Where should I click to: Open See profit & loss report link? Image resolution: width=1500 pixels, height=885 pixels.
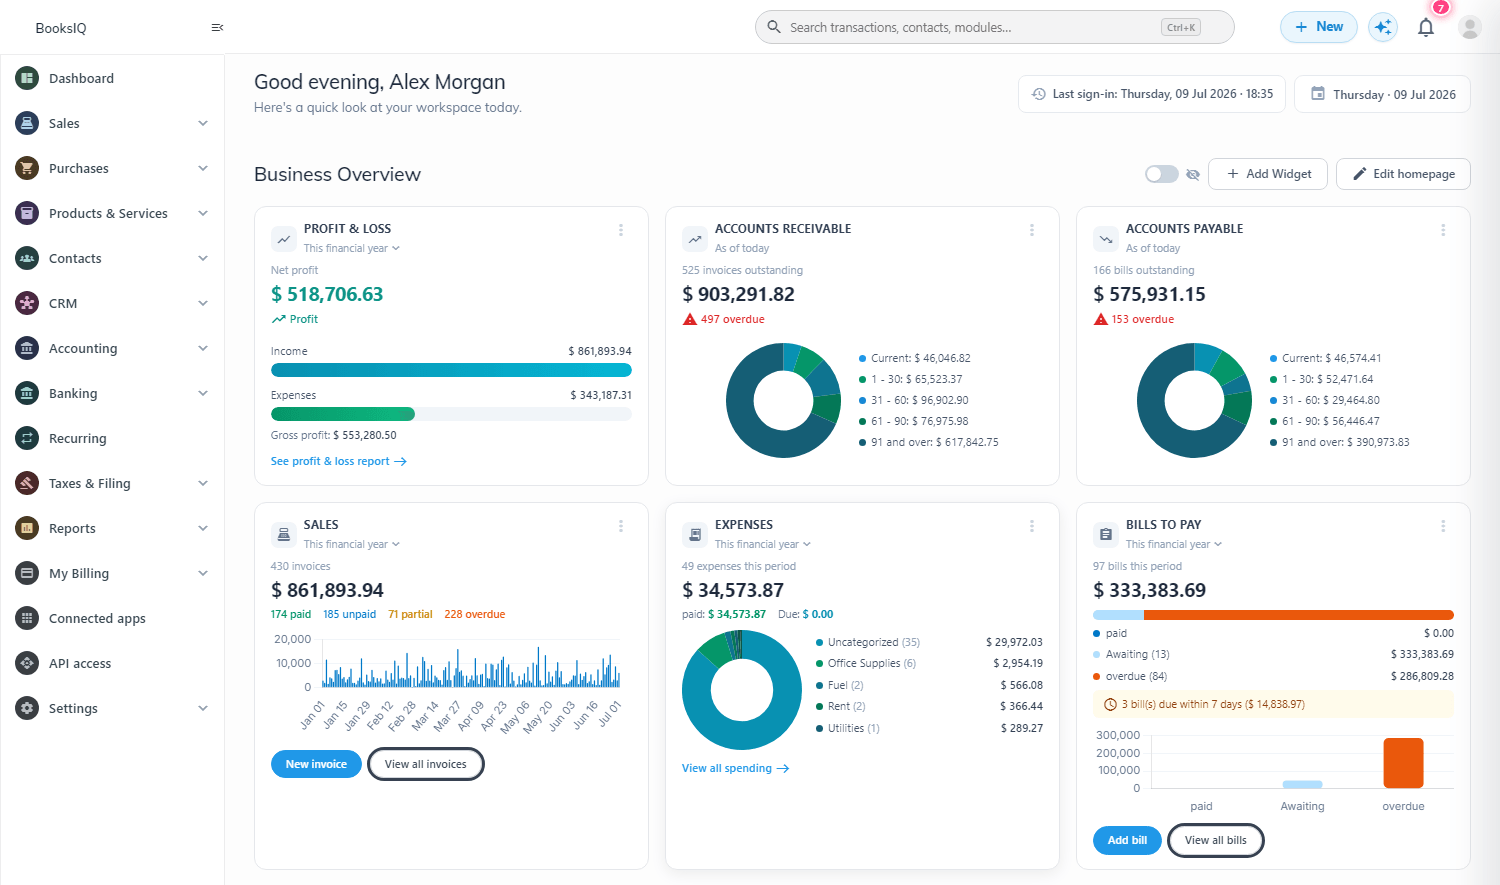pyautogui.click(x=339, y=461)
